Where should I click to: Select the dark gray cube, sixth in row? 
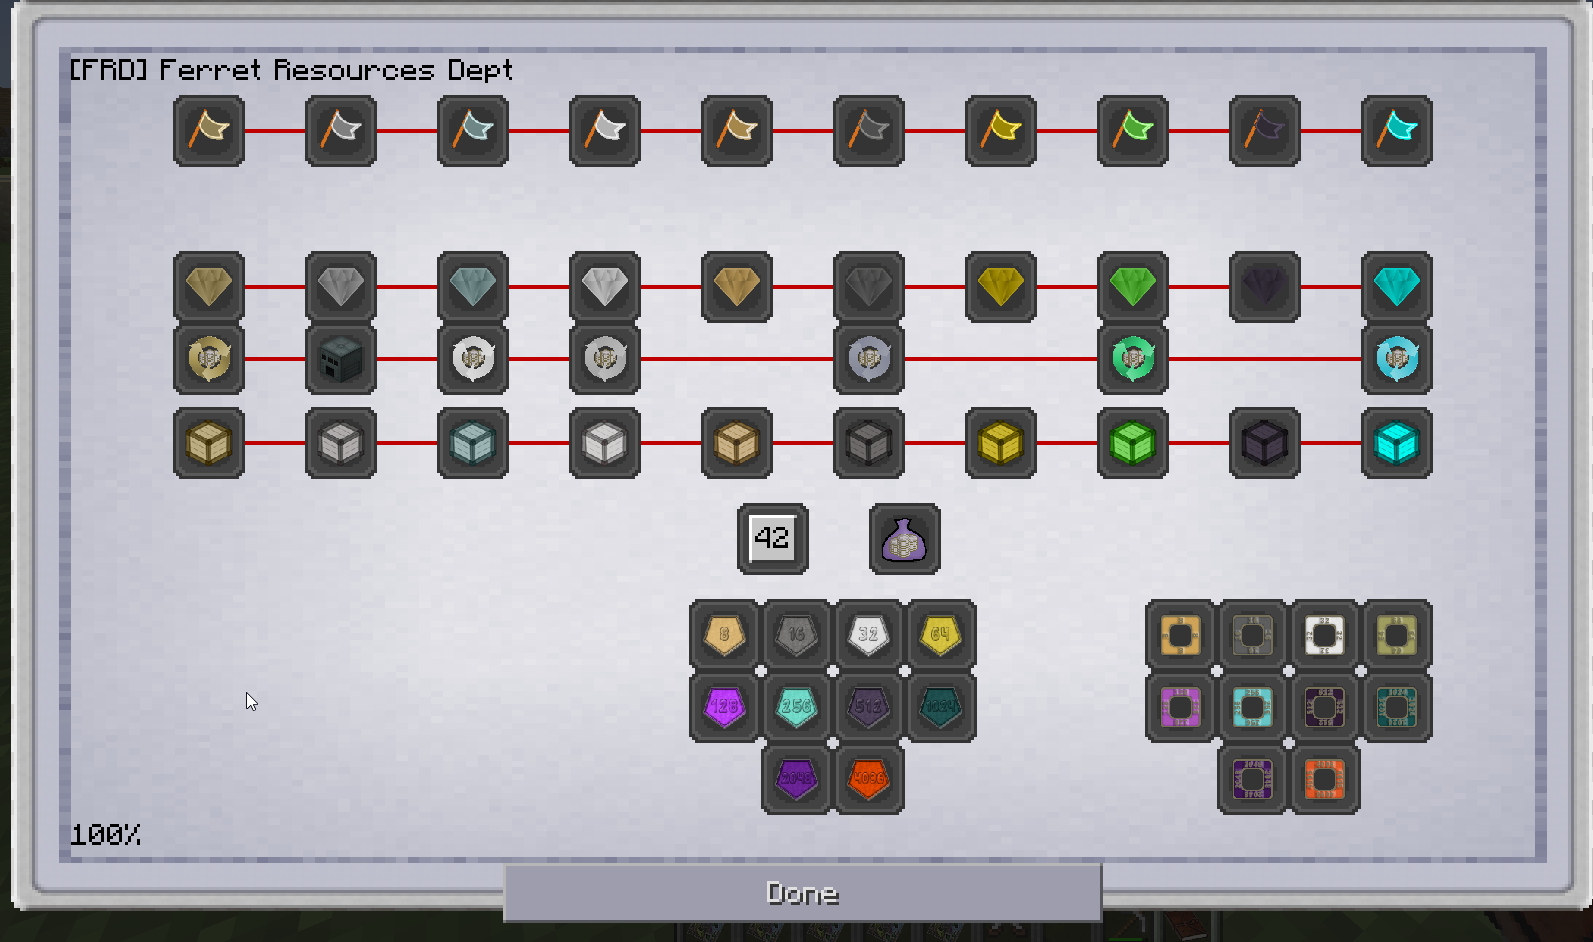click(869, 443)
